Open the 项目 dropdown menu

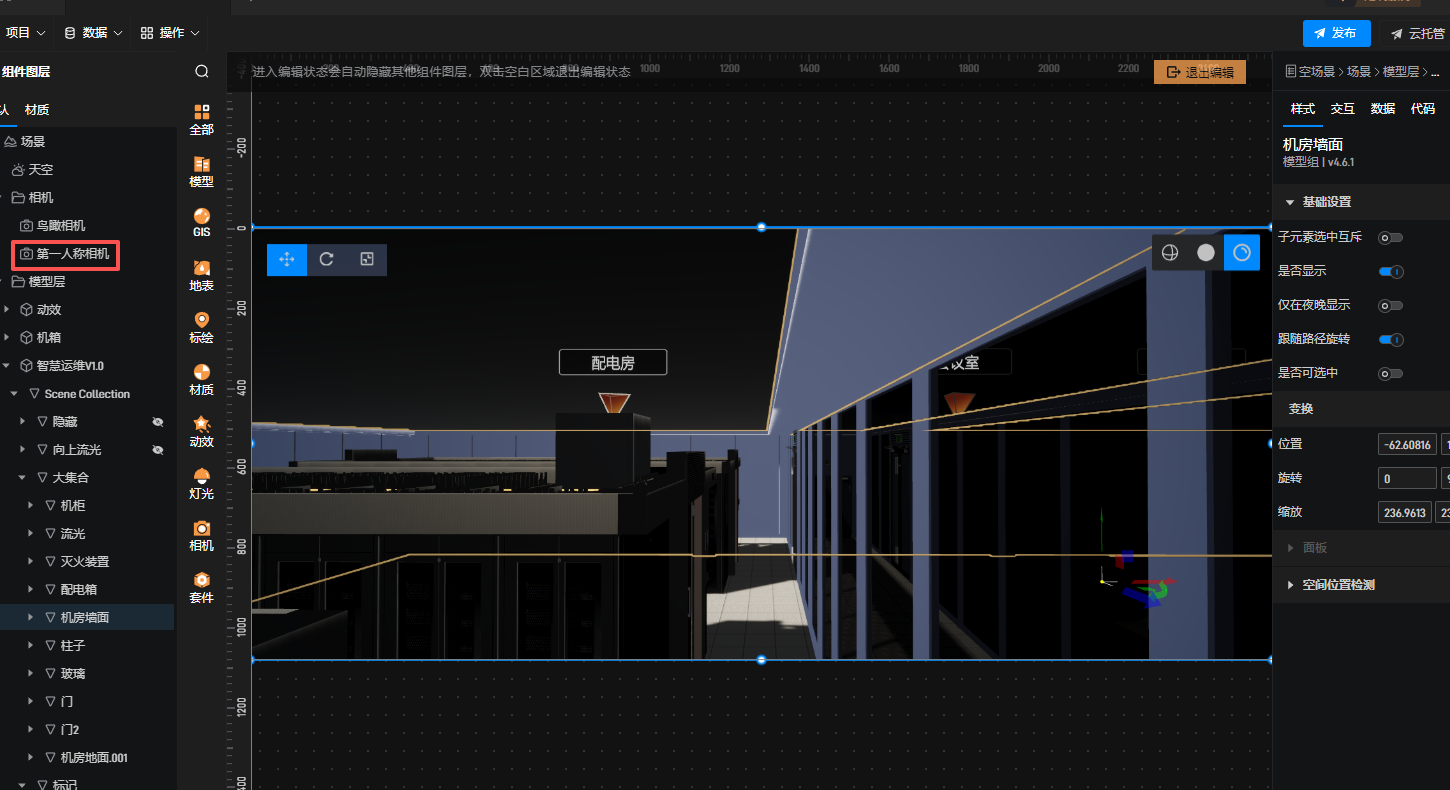coord(25,33)
